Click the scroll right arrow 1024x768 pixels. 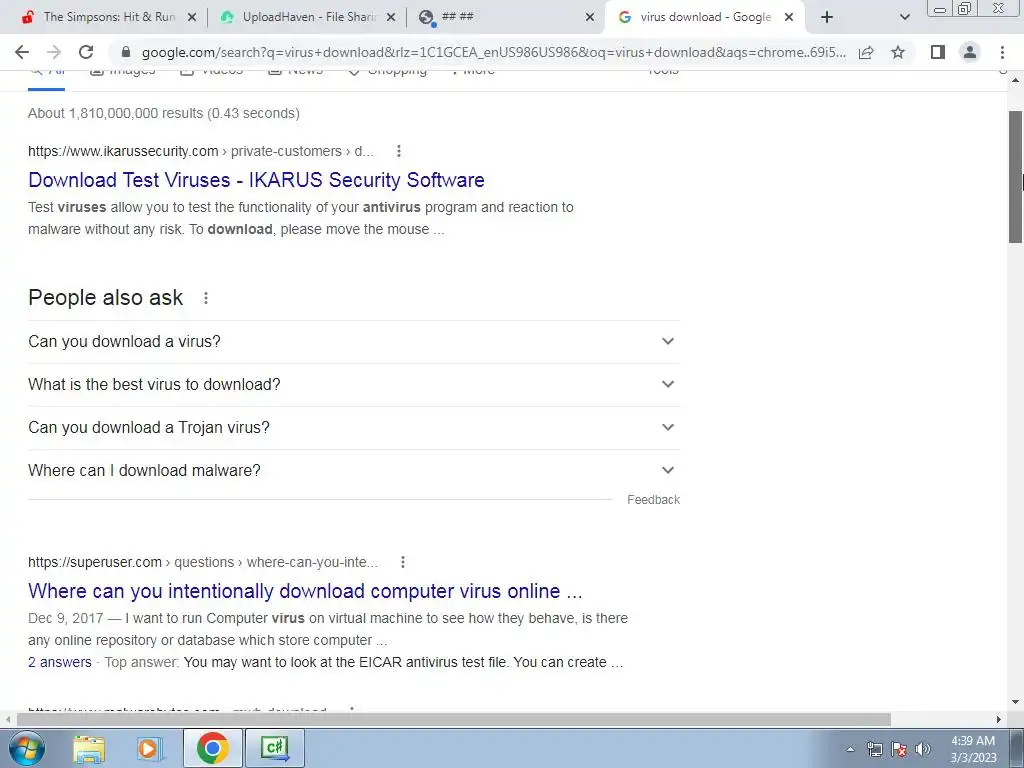pos(999,719)
